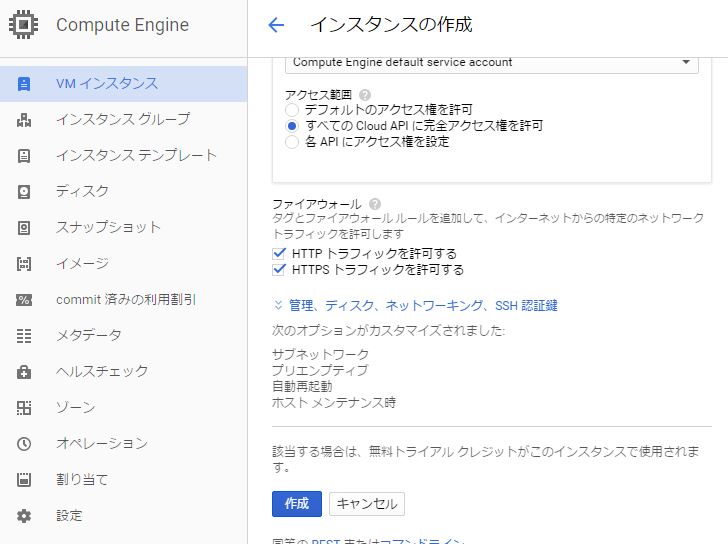Viewport: 728px width, 544px height.
Task: Open 割り当て menu item
Action: pos(124,479)
